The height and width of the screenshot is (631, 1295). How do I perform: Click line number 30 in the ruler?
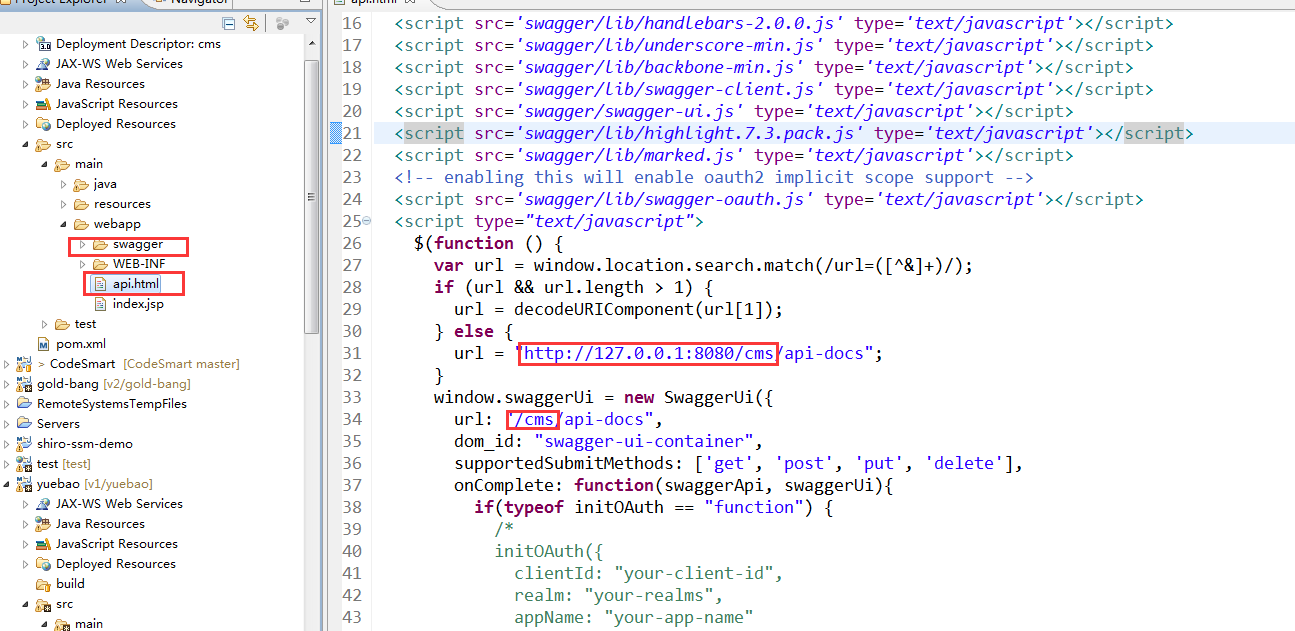click(352, 331)
